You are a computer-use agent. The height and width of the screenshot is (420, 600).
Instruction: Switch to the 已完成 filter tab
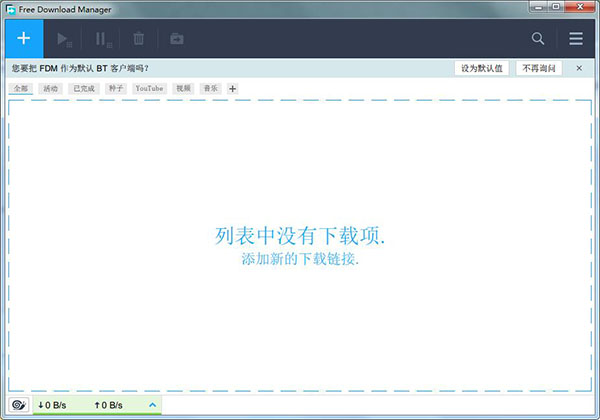85,89
